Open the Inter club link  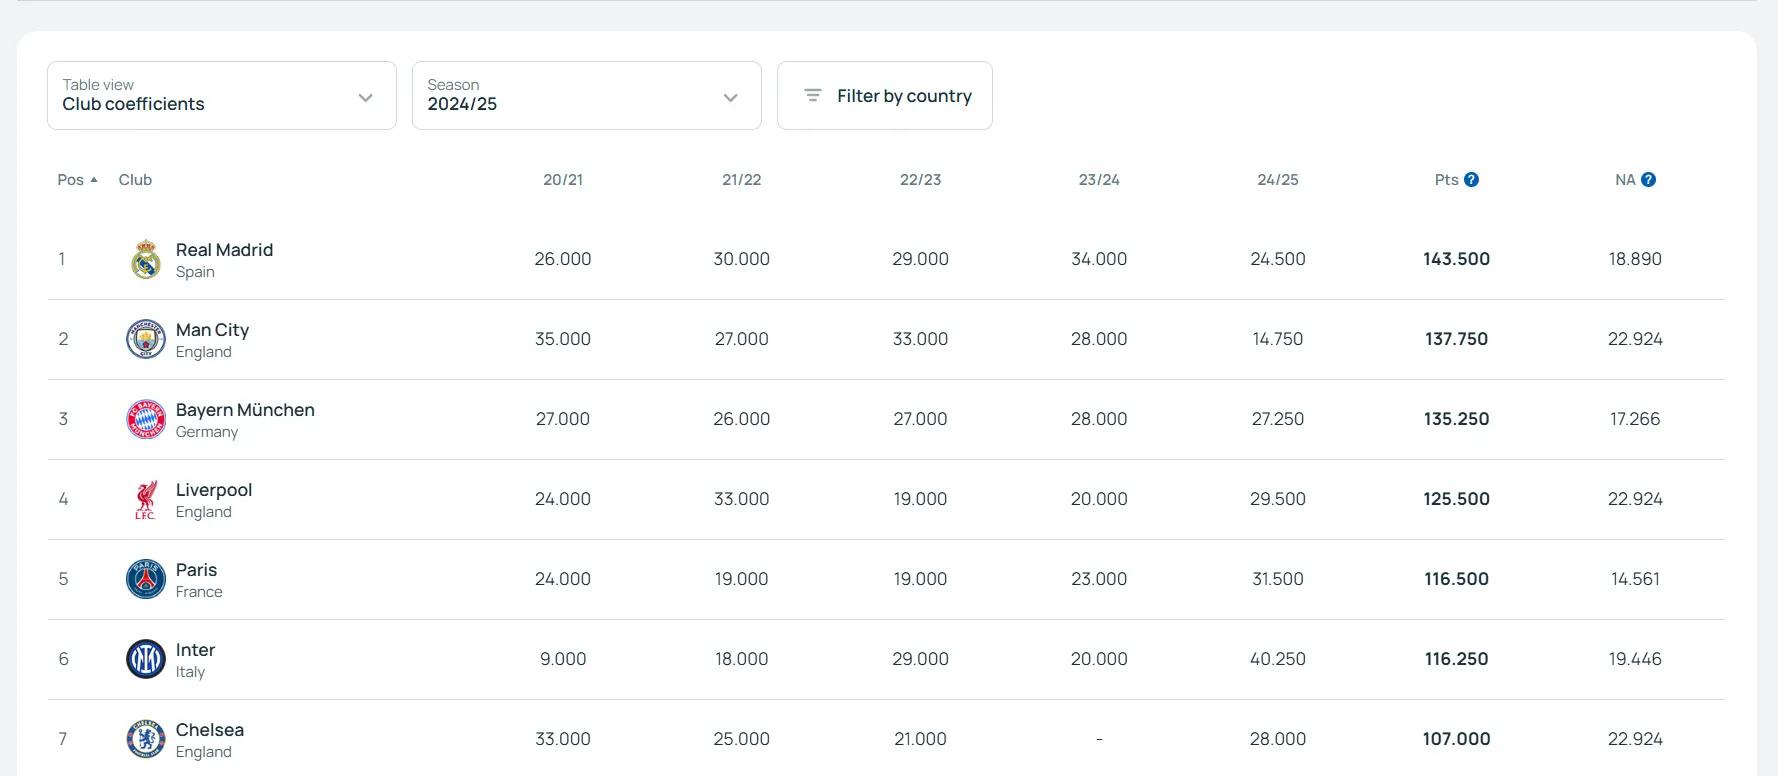195,650
